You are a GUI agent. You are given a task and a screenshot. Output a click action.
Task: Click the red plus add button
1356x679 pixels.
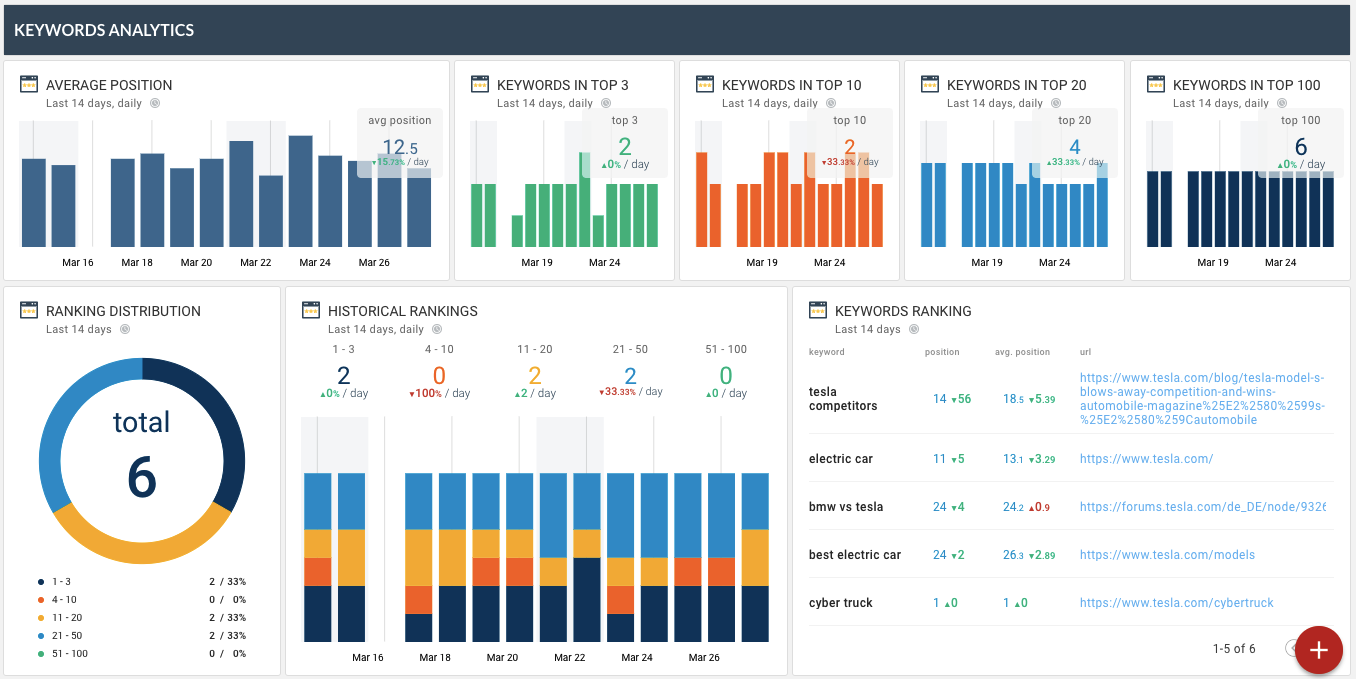click(x=1318, y=650)
